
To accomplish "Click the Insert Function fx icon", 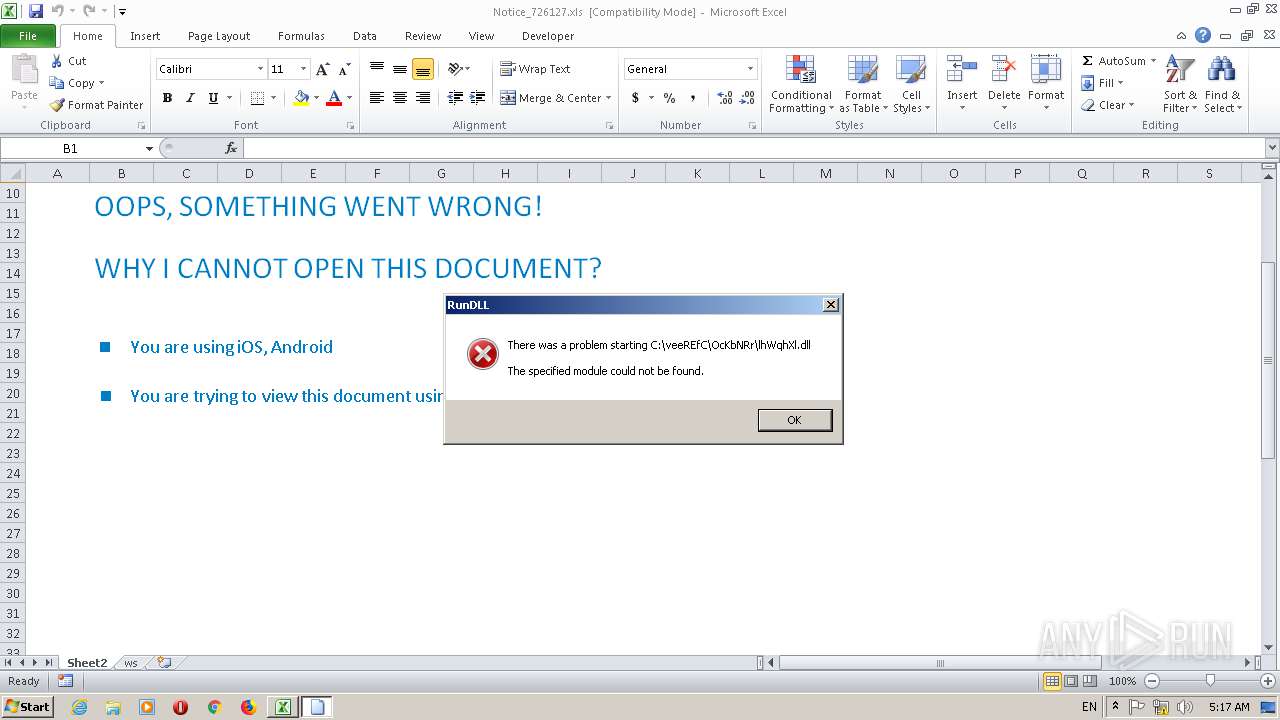I will 231,148.
